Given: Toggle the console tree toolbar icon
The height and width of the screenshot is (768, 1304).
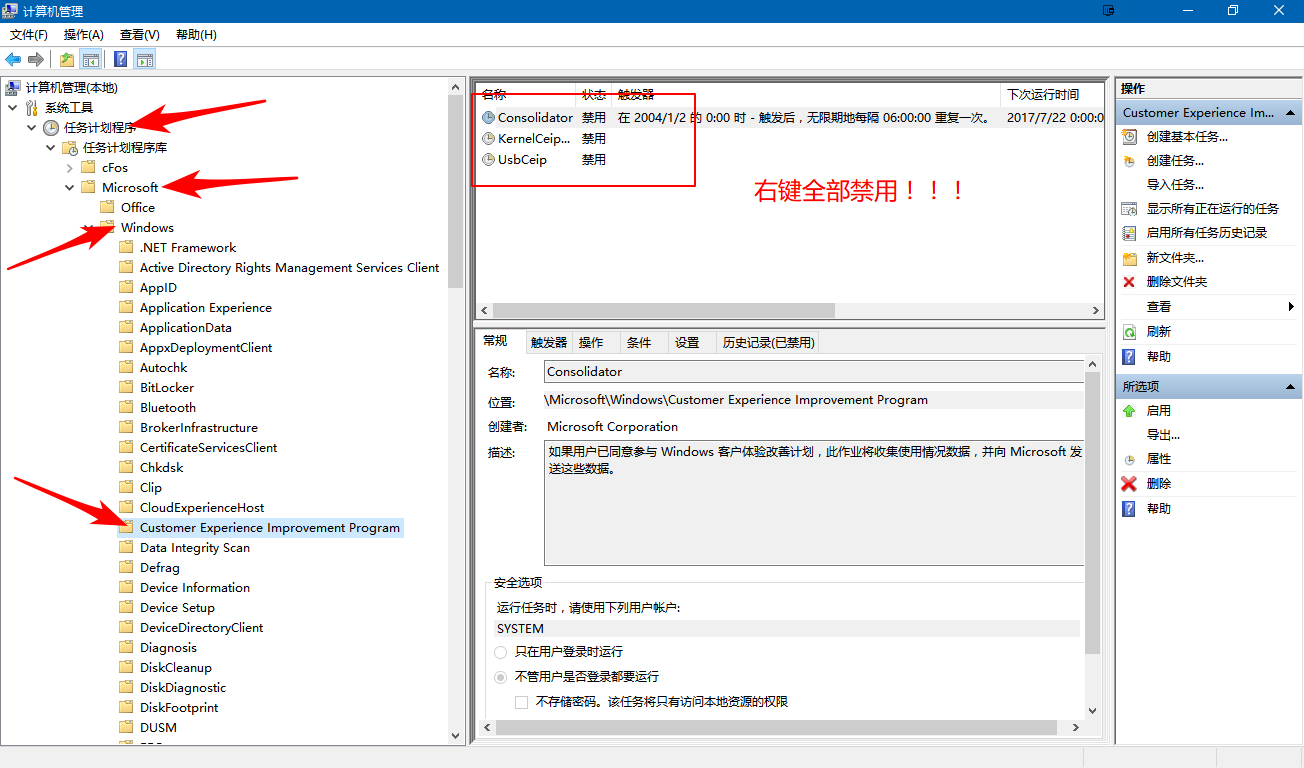Looking at the screenshot, I should click(x=91, y=58).
